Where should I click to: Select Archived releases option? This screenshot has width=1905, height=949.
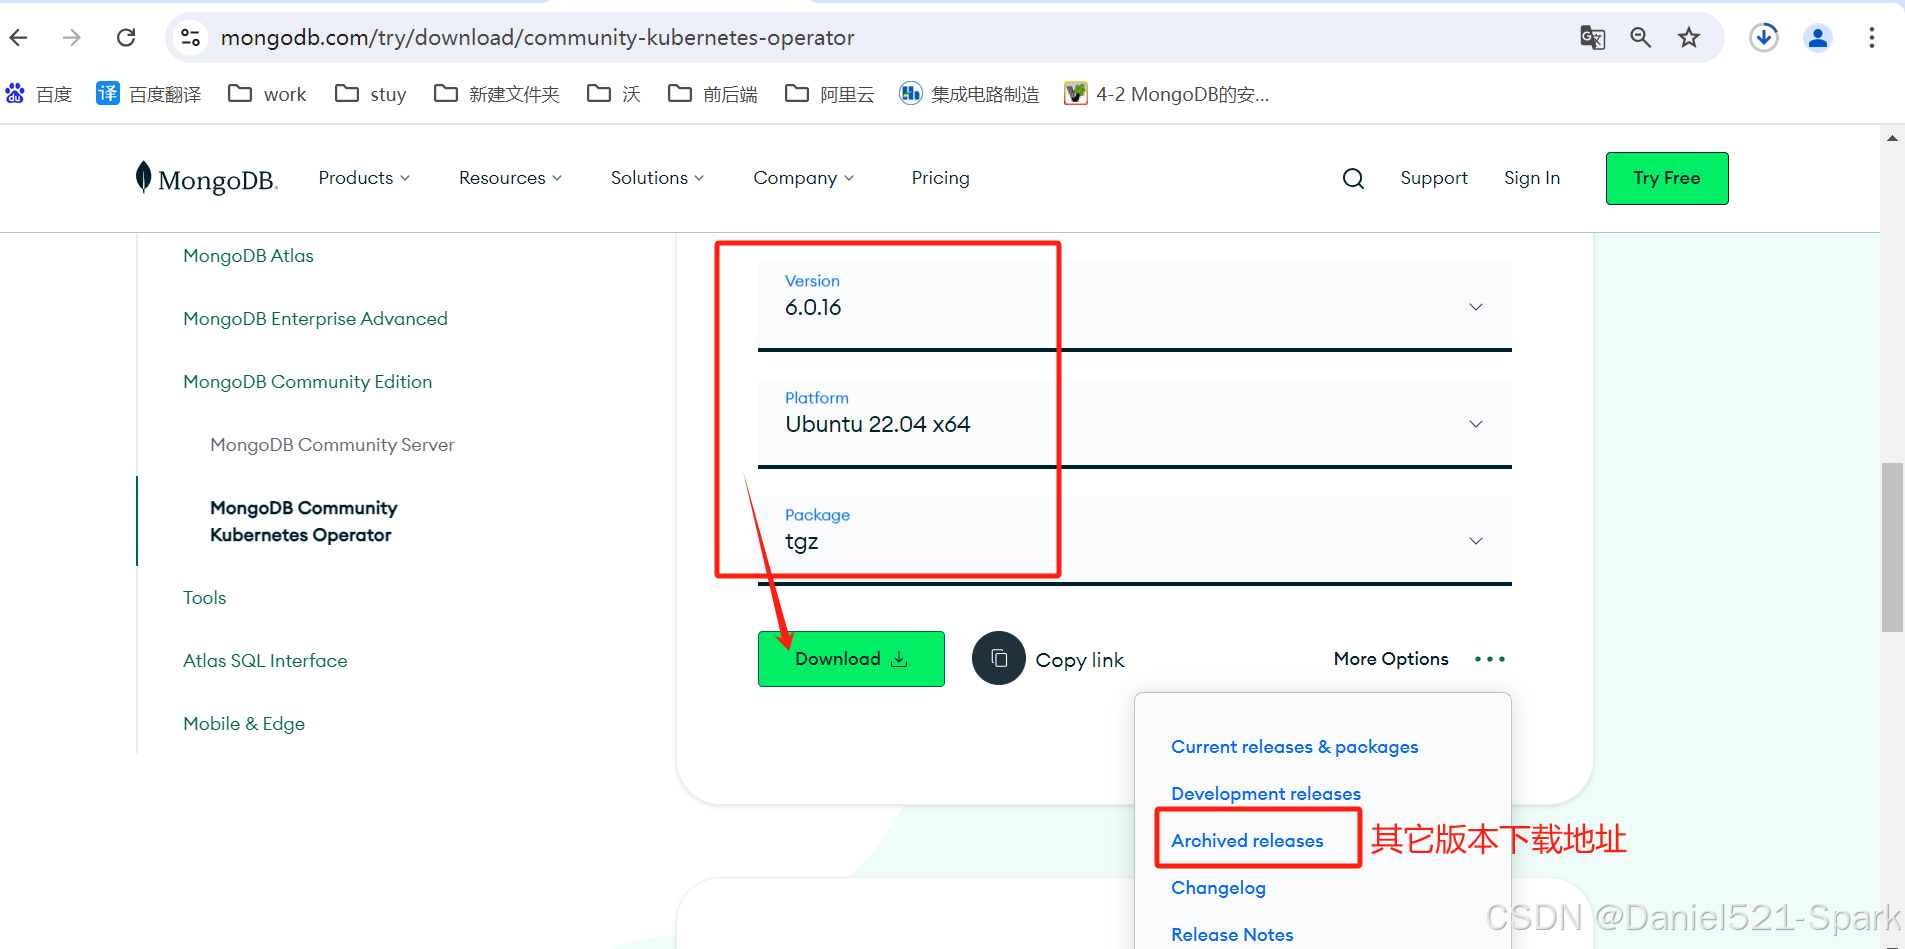click(x=1247, y=841)
